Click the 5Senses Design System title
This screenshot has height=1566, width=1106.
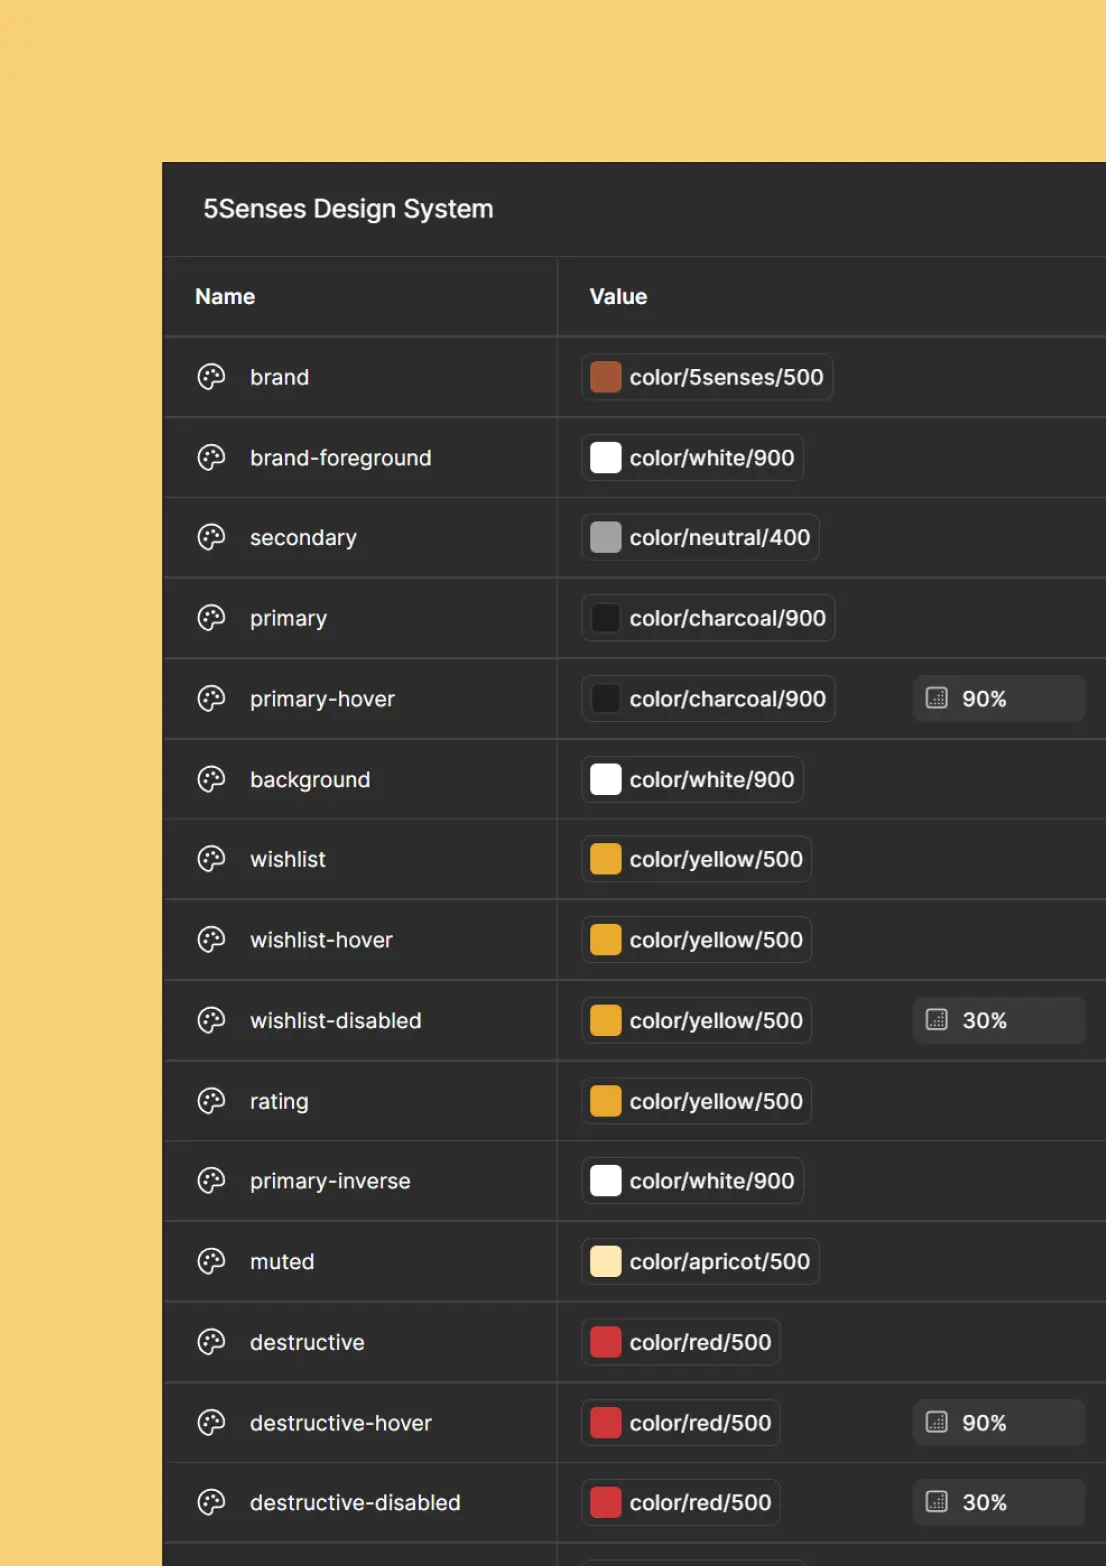tap(348, 209)
